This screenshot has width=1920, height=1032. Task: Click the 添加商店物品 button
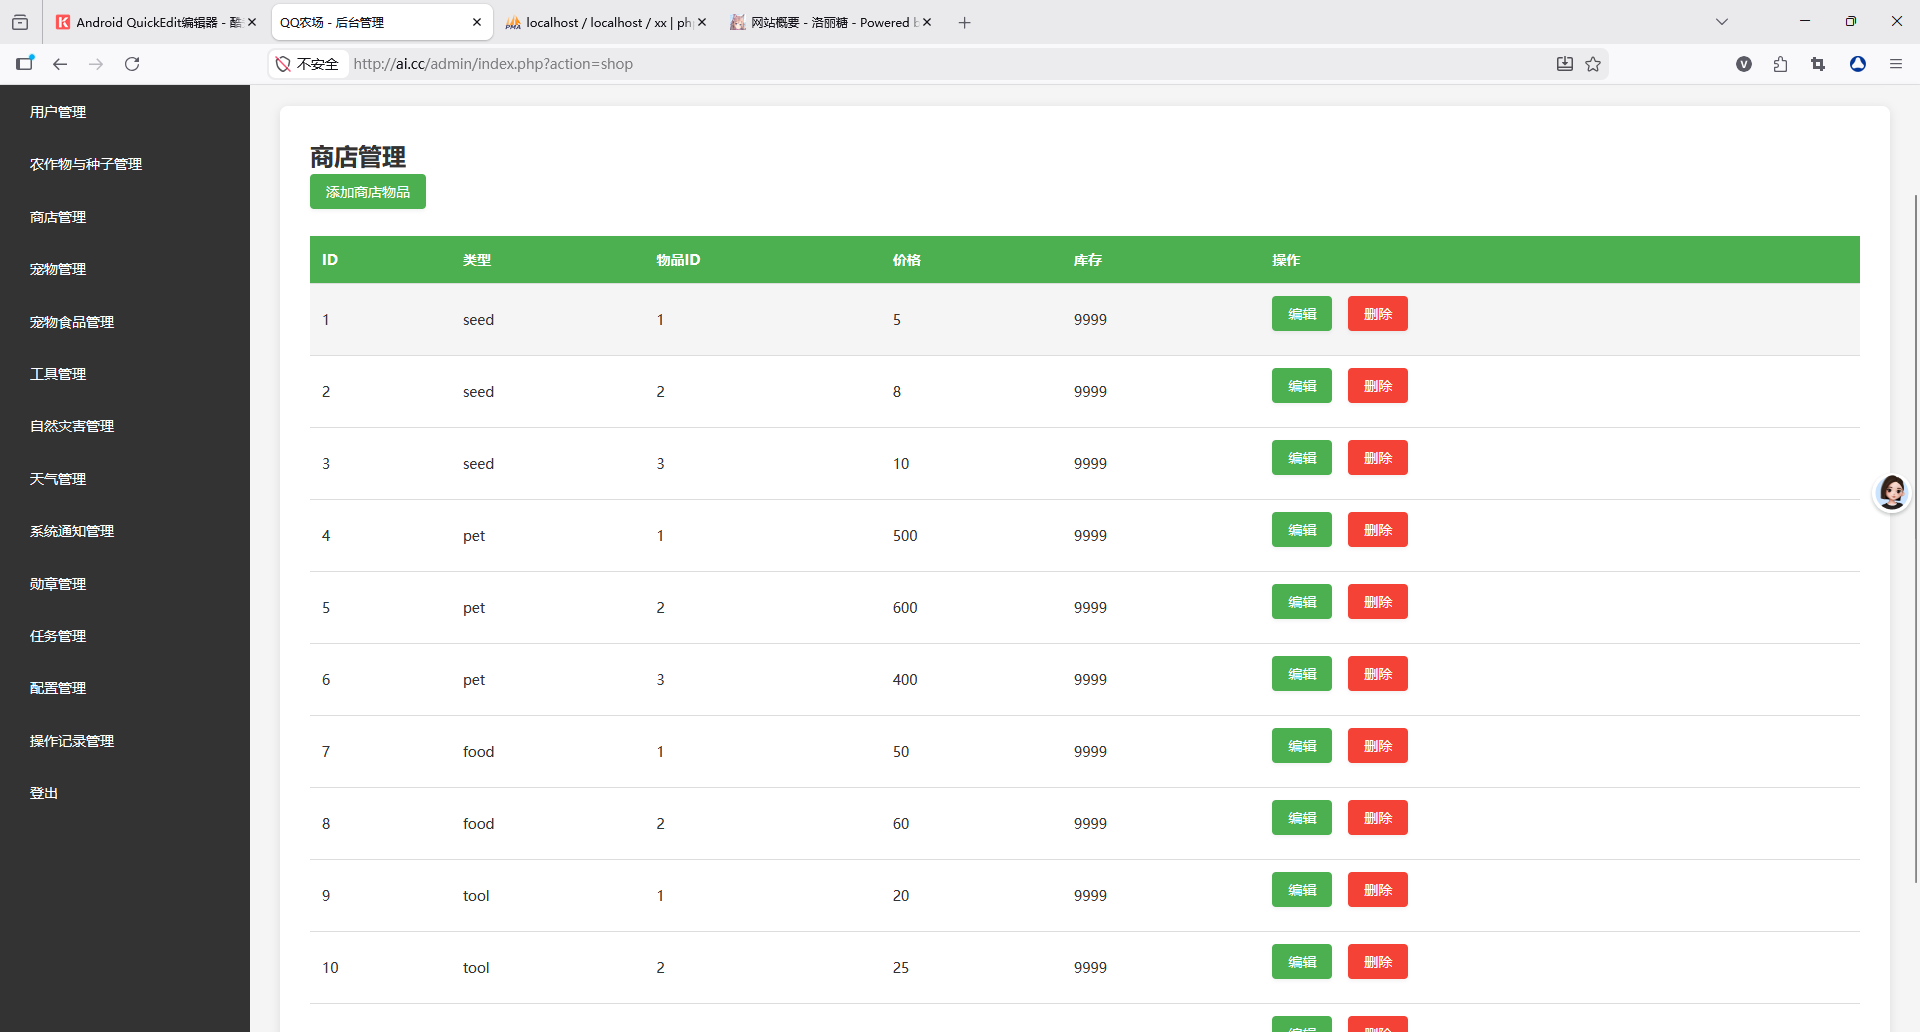click(367, 192)
